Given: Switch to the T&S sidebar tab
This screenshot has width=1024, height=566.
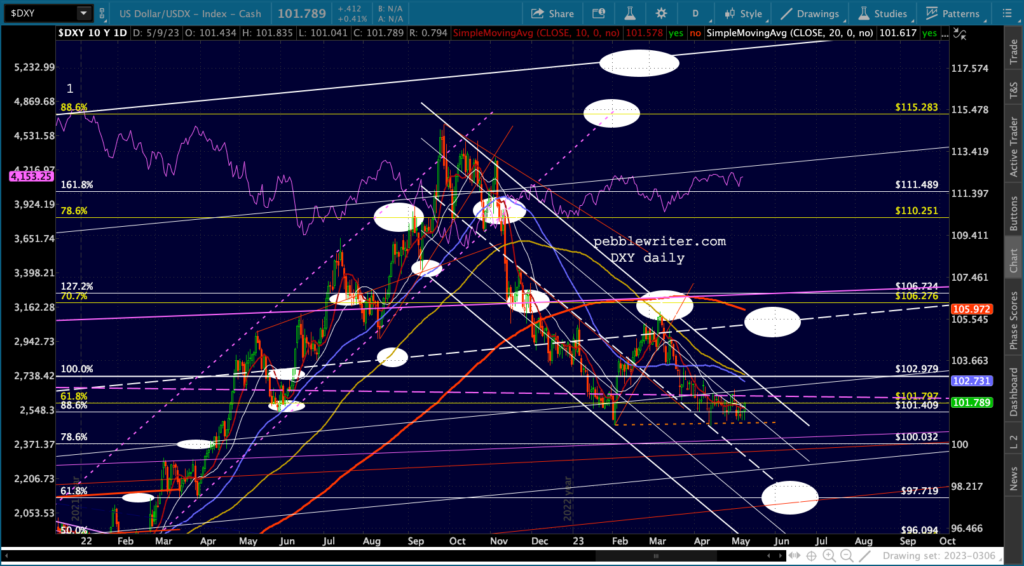Looking at the screenshot, I should pyautogui.click(x=1014, y=90).
